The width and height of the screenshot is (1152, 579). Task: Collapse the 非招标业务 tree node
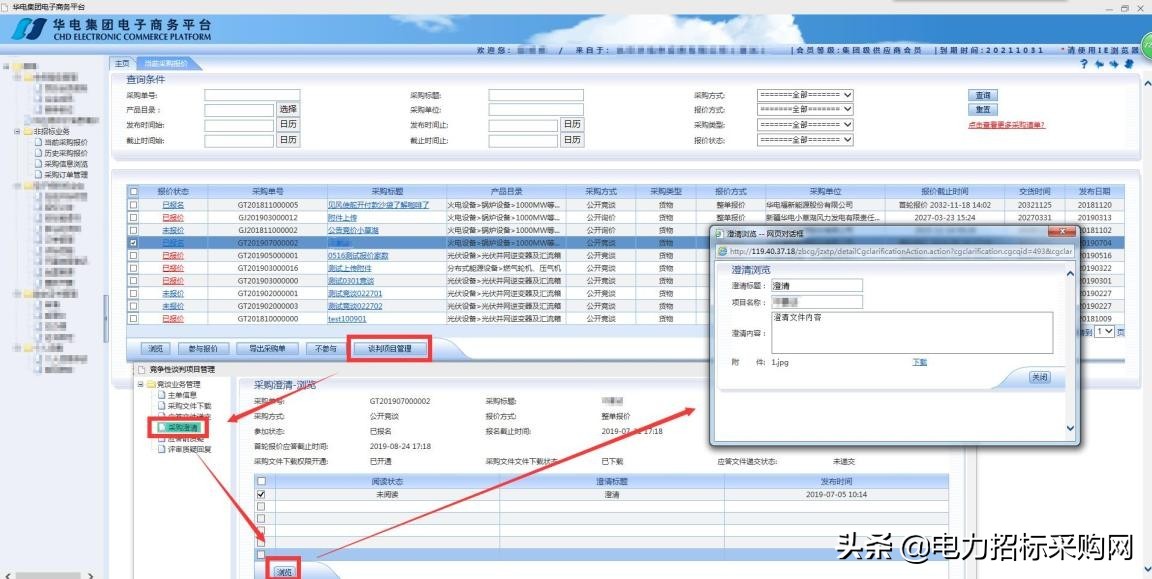16,131
